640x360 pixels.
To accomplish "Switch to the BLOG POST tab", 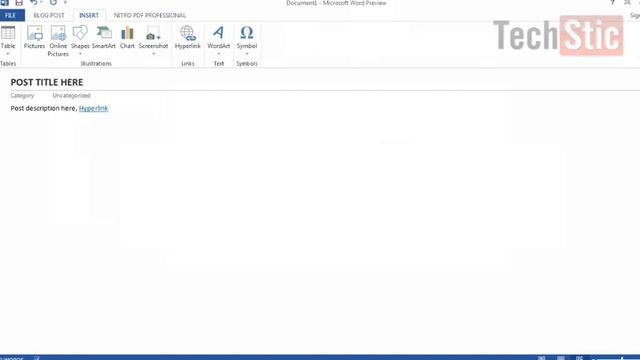I will point(49,15).
